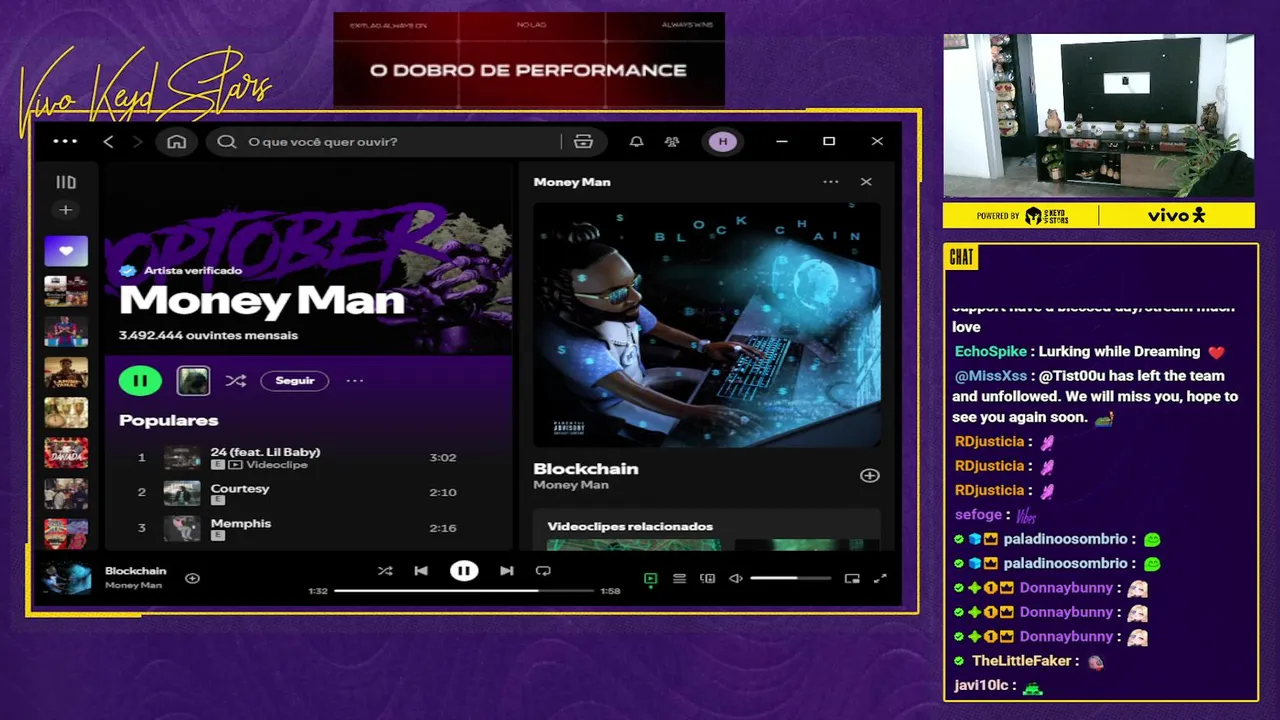
Task: Adjust the volume slider
Action: (791, 578)
